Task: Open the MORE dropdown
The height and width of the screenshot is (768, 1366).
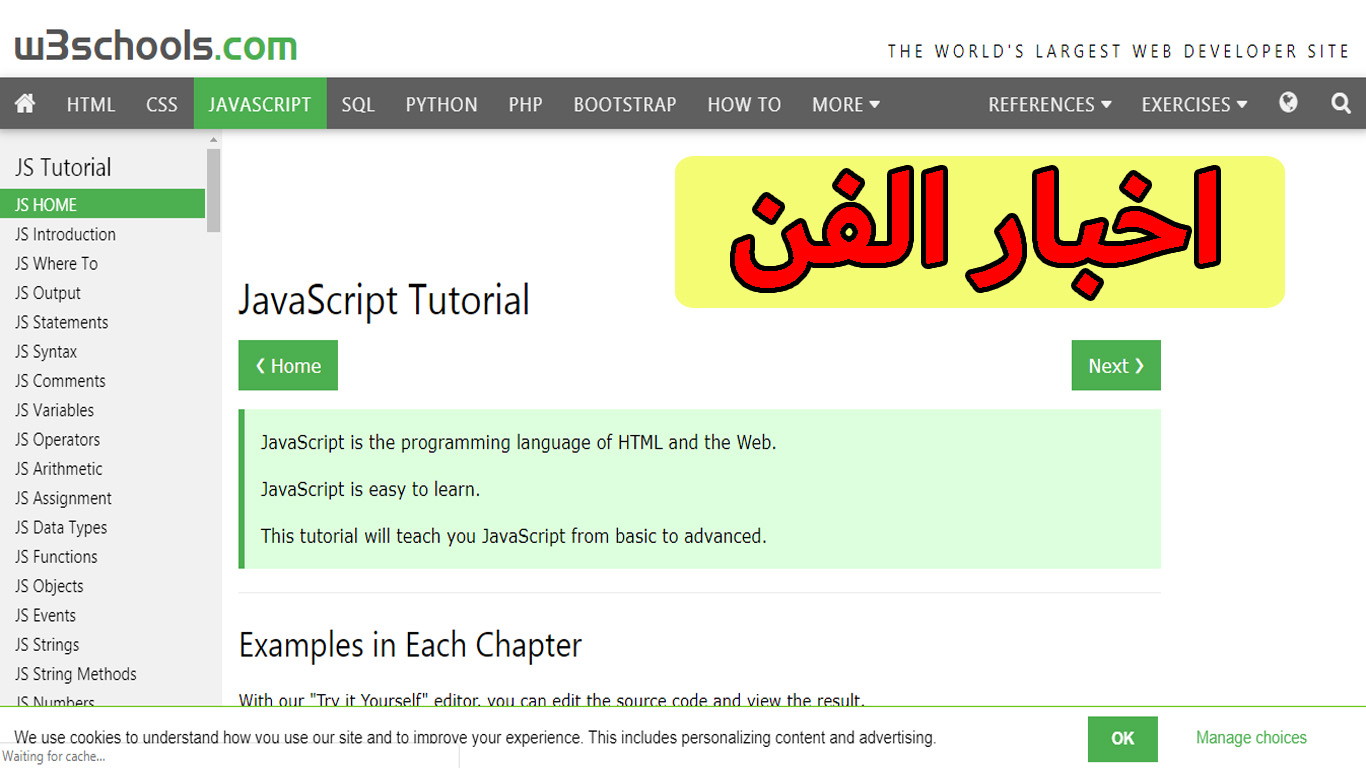Action: click(845, 103)
